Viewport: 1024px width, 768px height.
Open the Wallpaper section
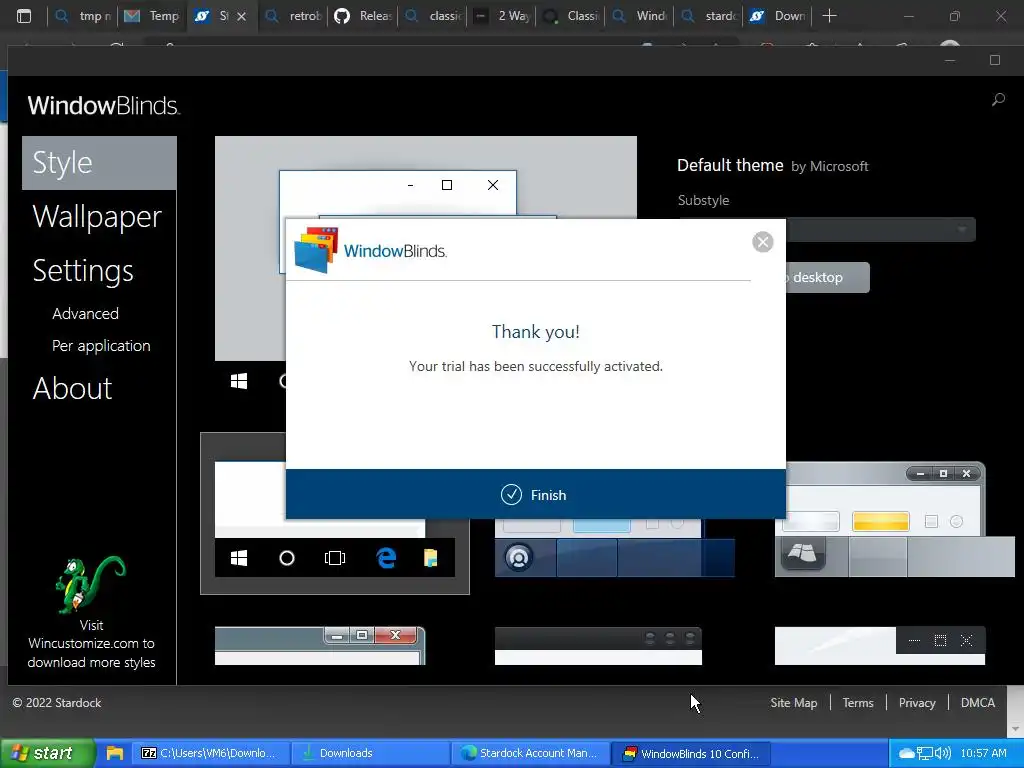97,216
